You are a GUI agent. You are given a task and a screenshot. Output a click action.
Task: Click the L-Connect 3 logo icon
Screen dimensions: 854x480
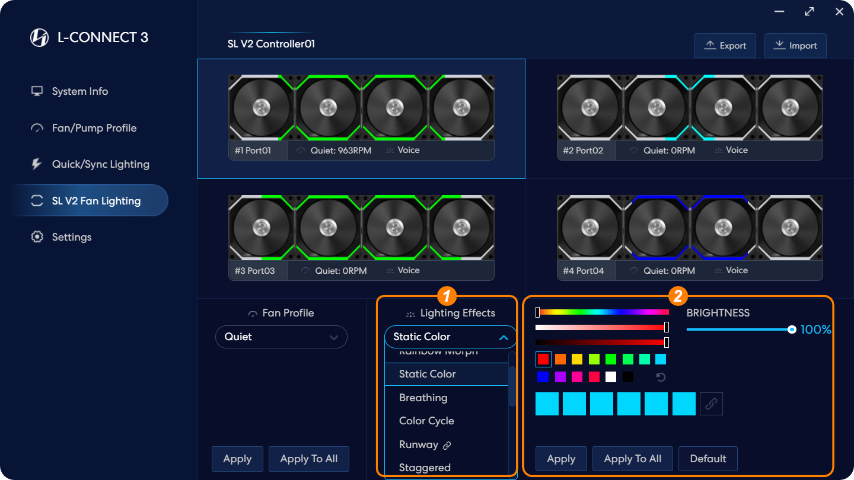[x=39, y=38]
